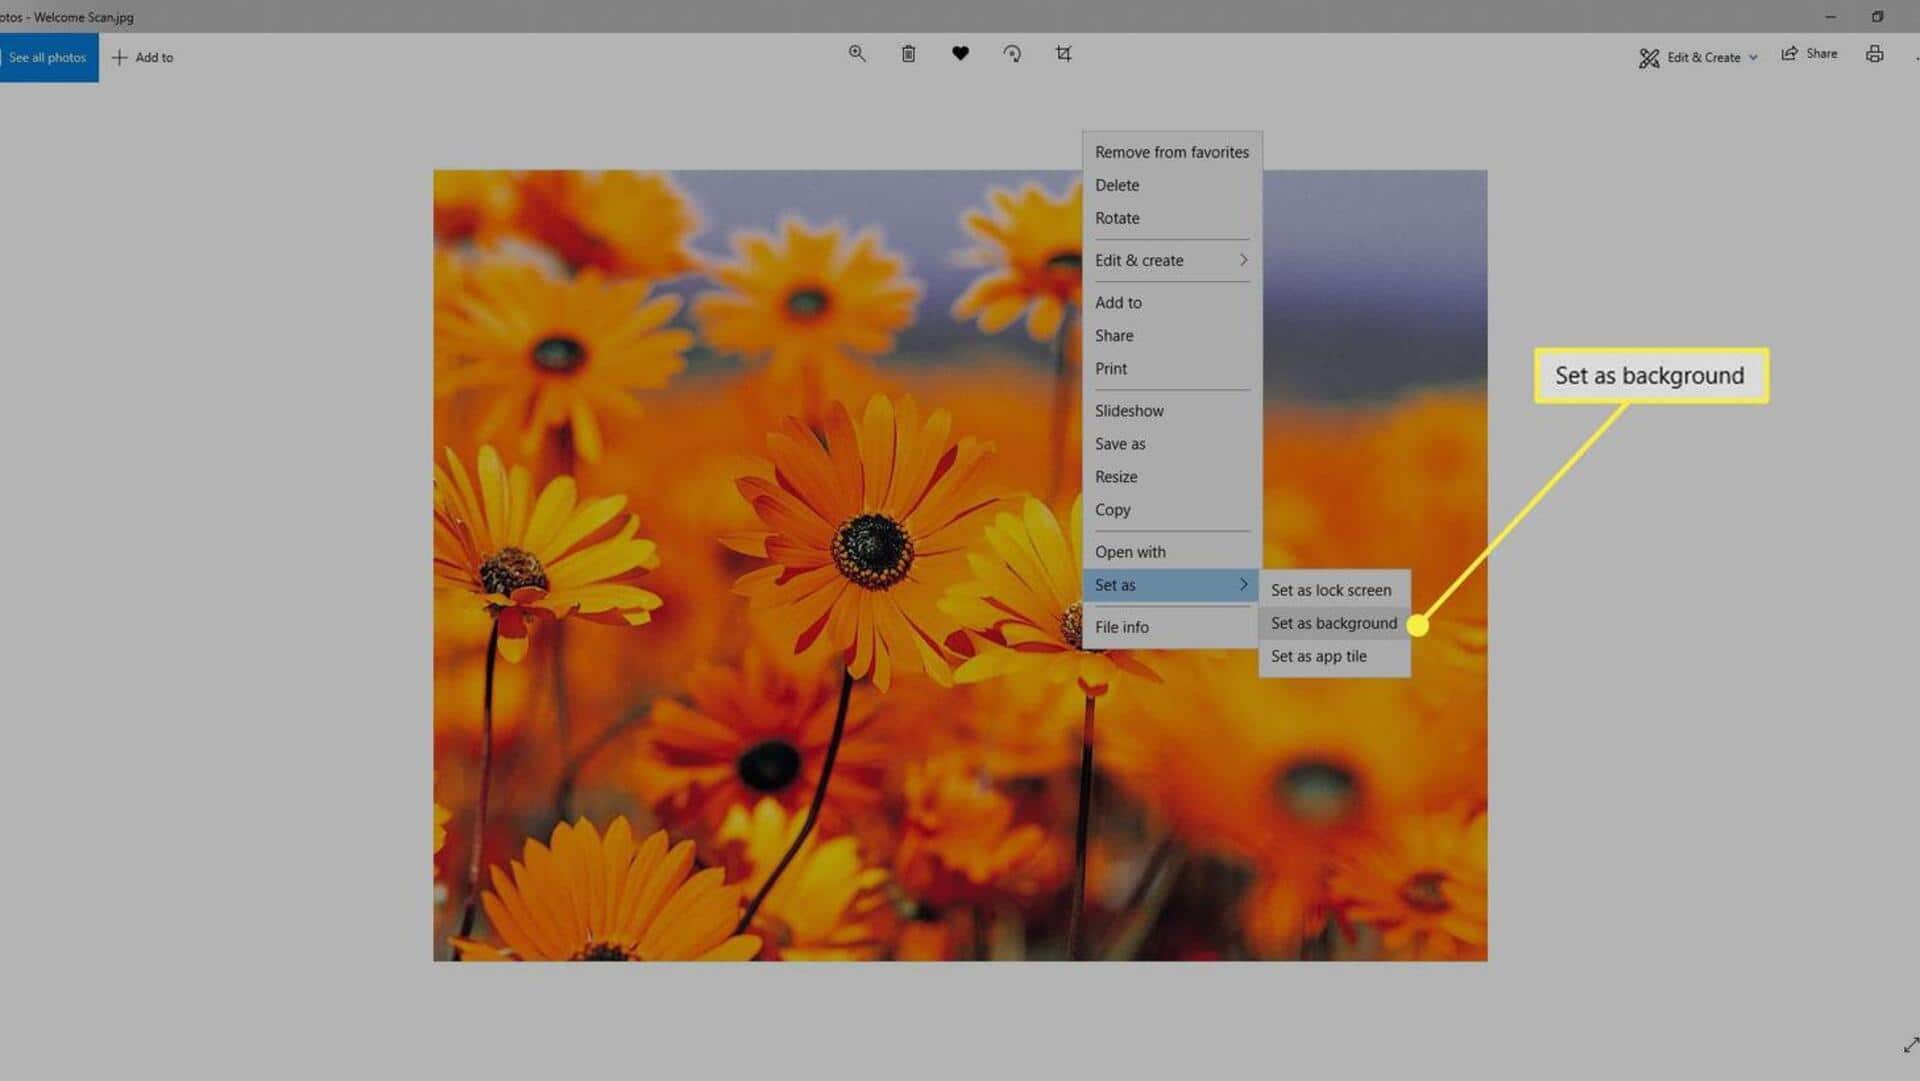Click the Add to plus icon
Image resolution: width=1920 pixels, height=1081 pixels.
(x=120, y=57)
